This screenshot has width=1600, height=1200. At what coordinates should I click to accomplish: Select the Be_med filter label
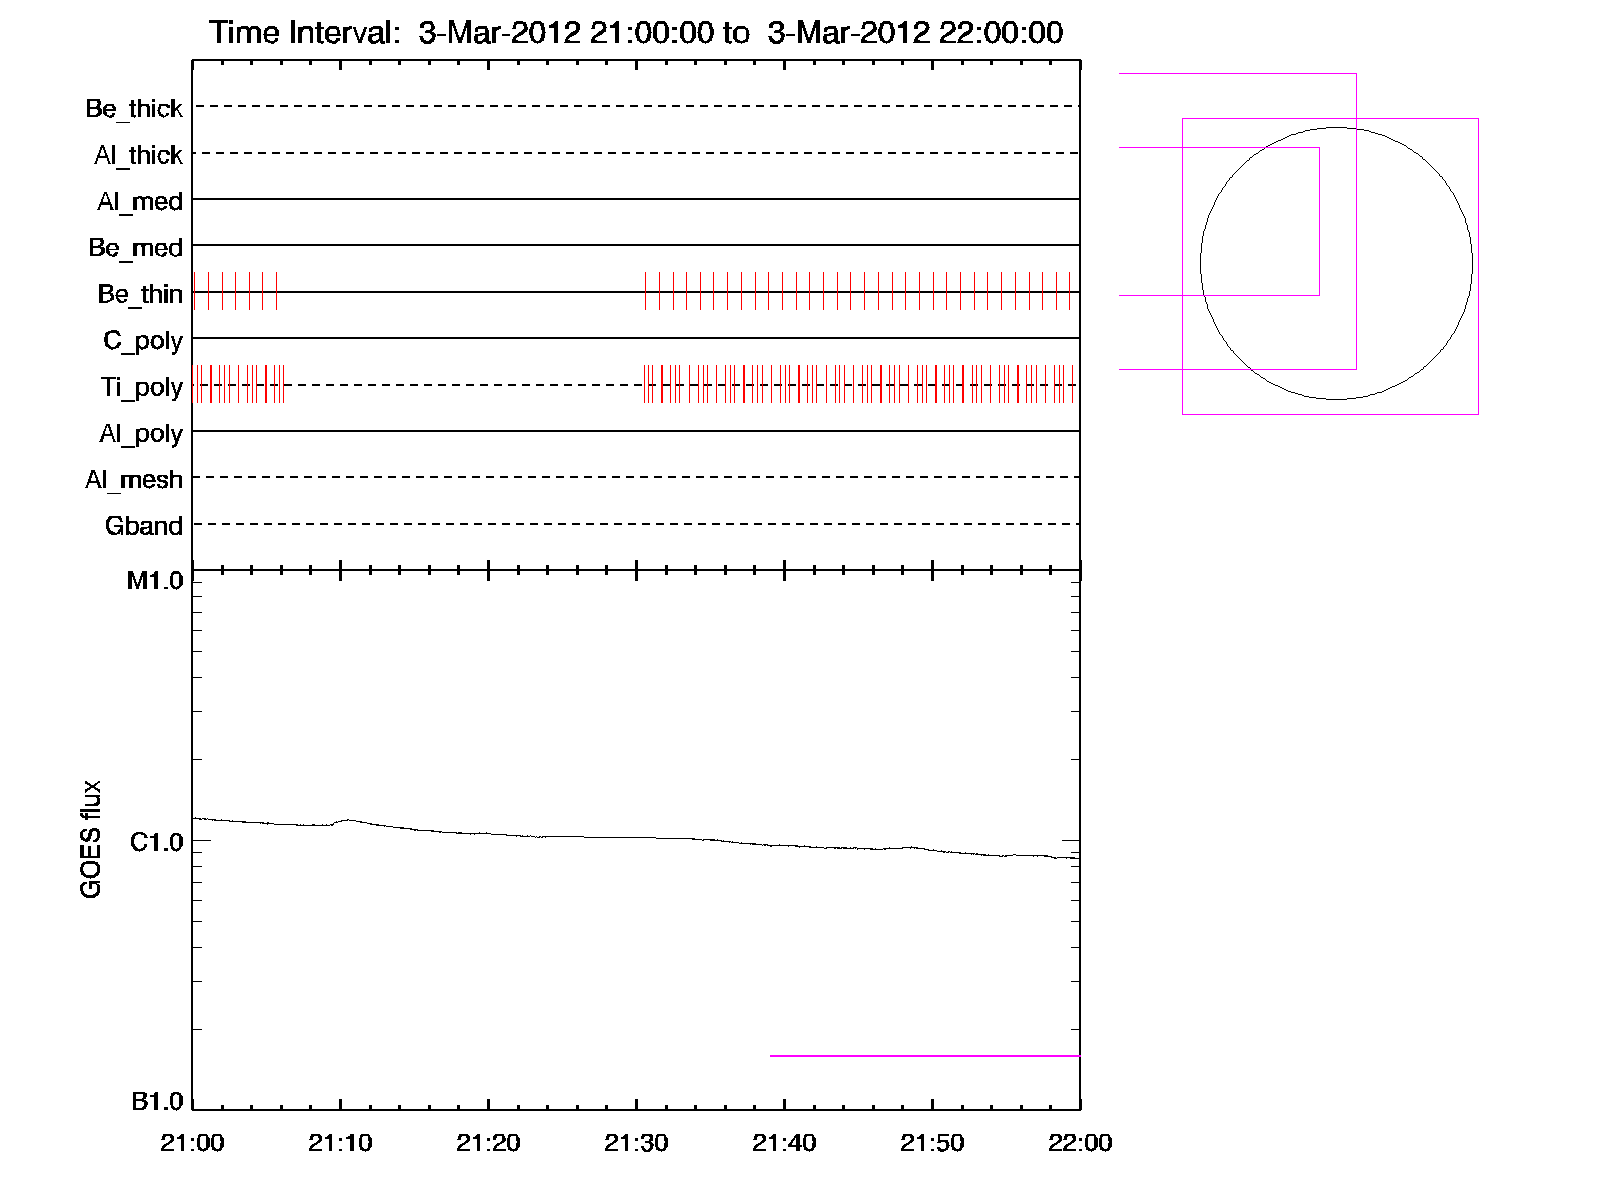[x=135, y=247]
